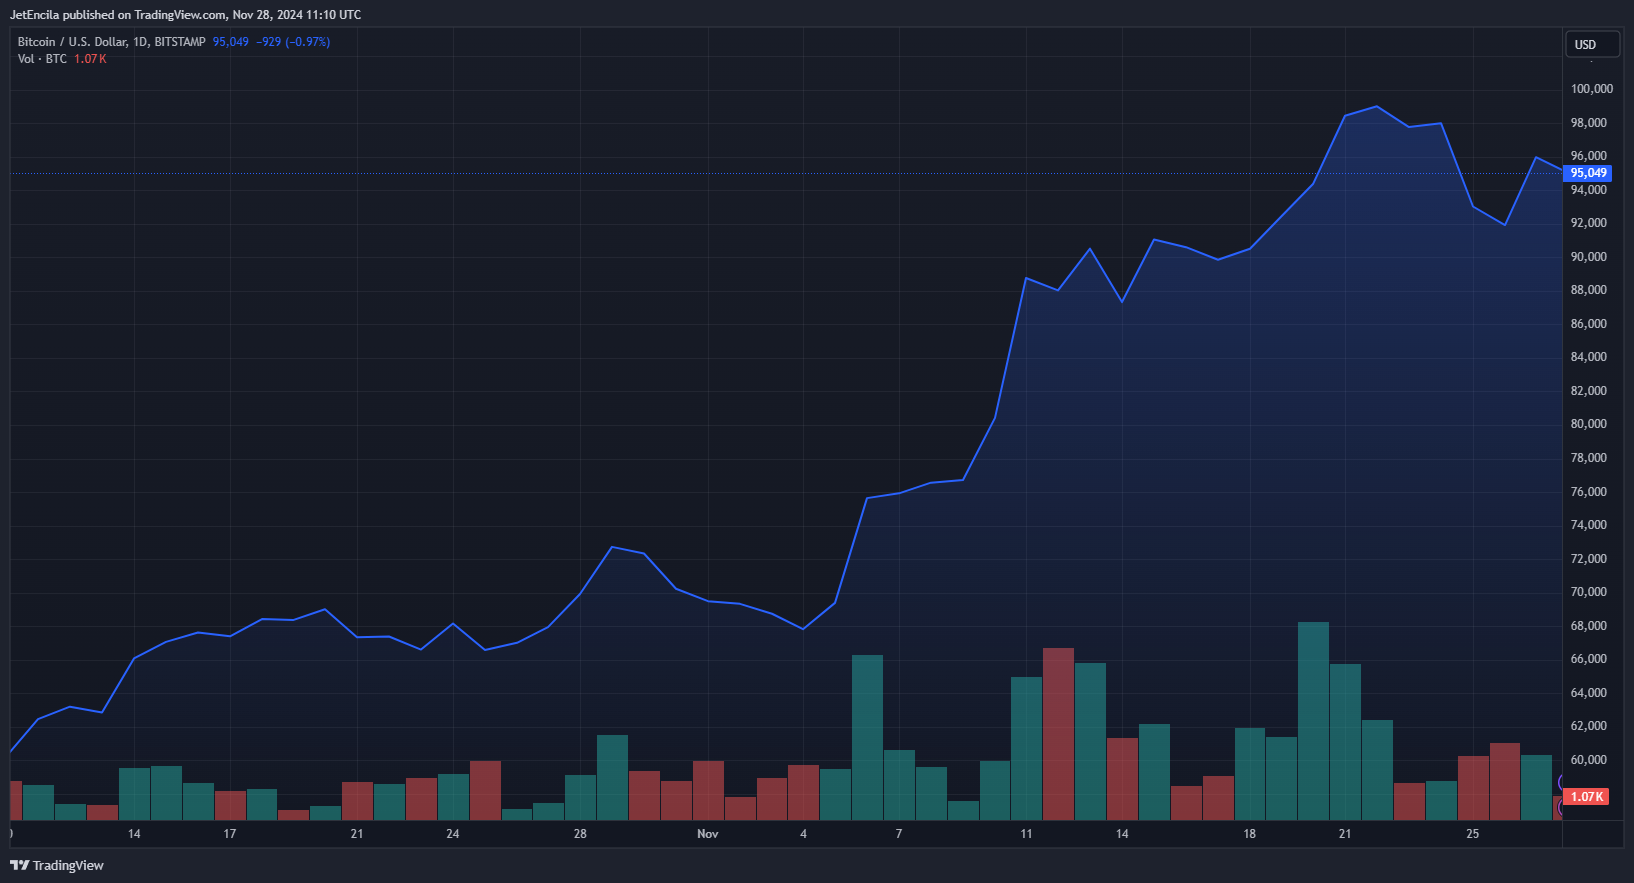Click the TradingView logo icon
1634x883 pixels.
[19, 865]
